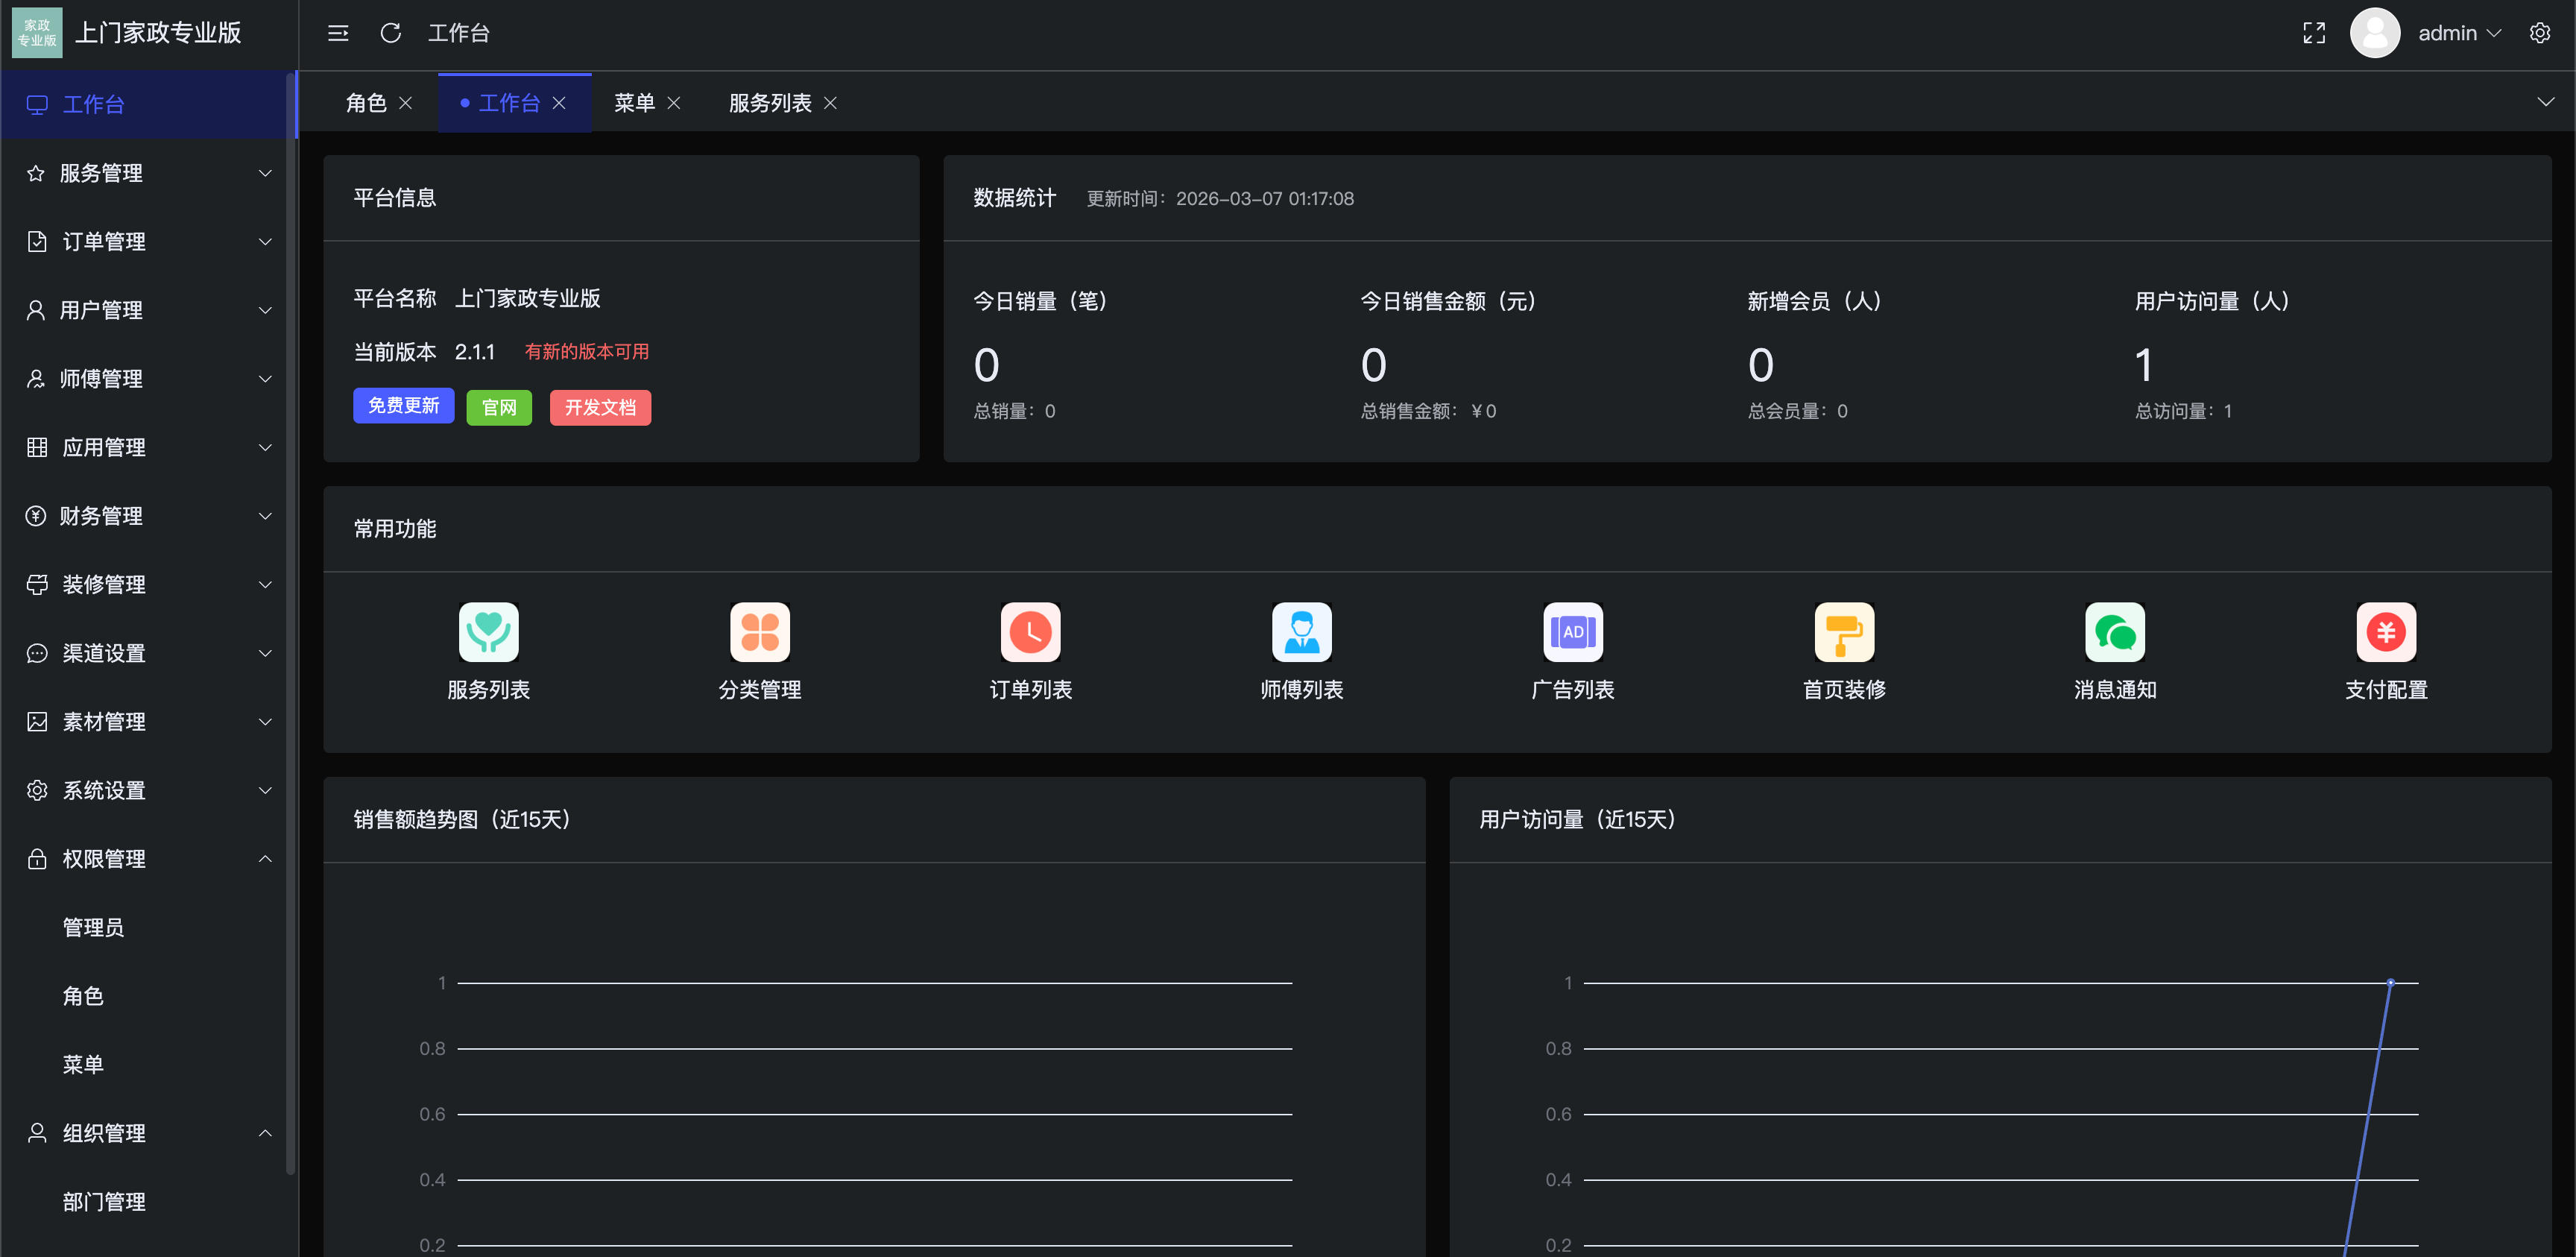Click the red 开发文档 button
Screen dimensions: 2576x1257
[x=600, y=407]
